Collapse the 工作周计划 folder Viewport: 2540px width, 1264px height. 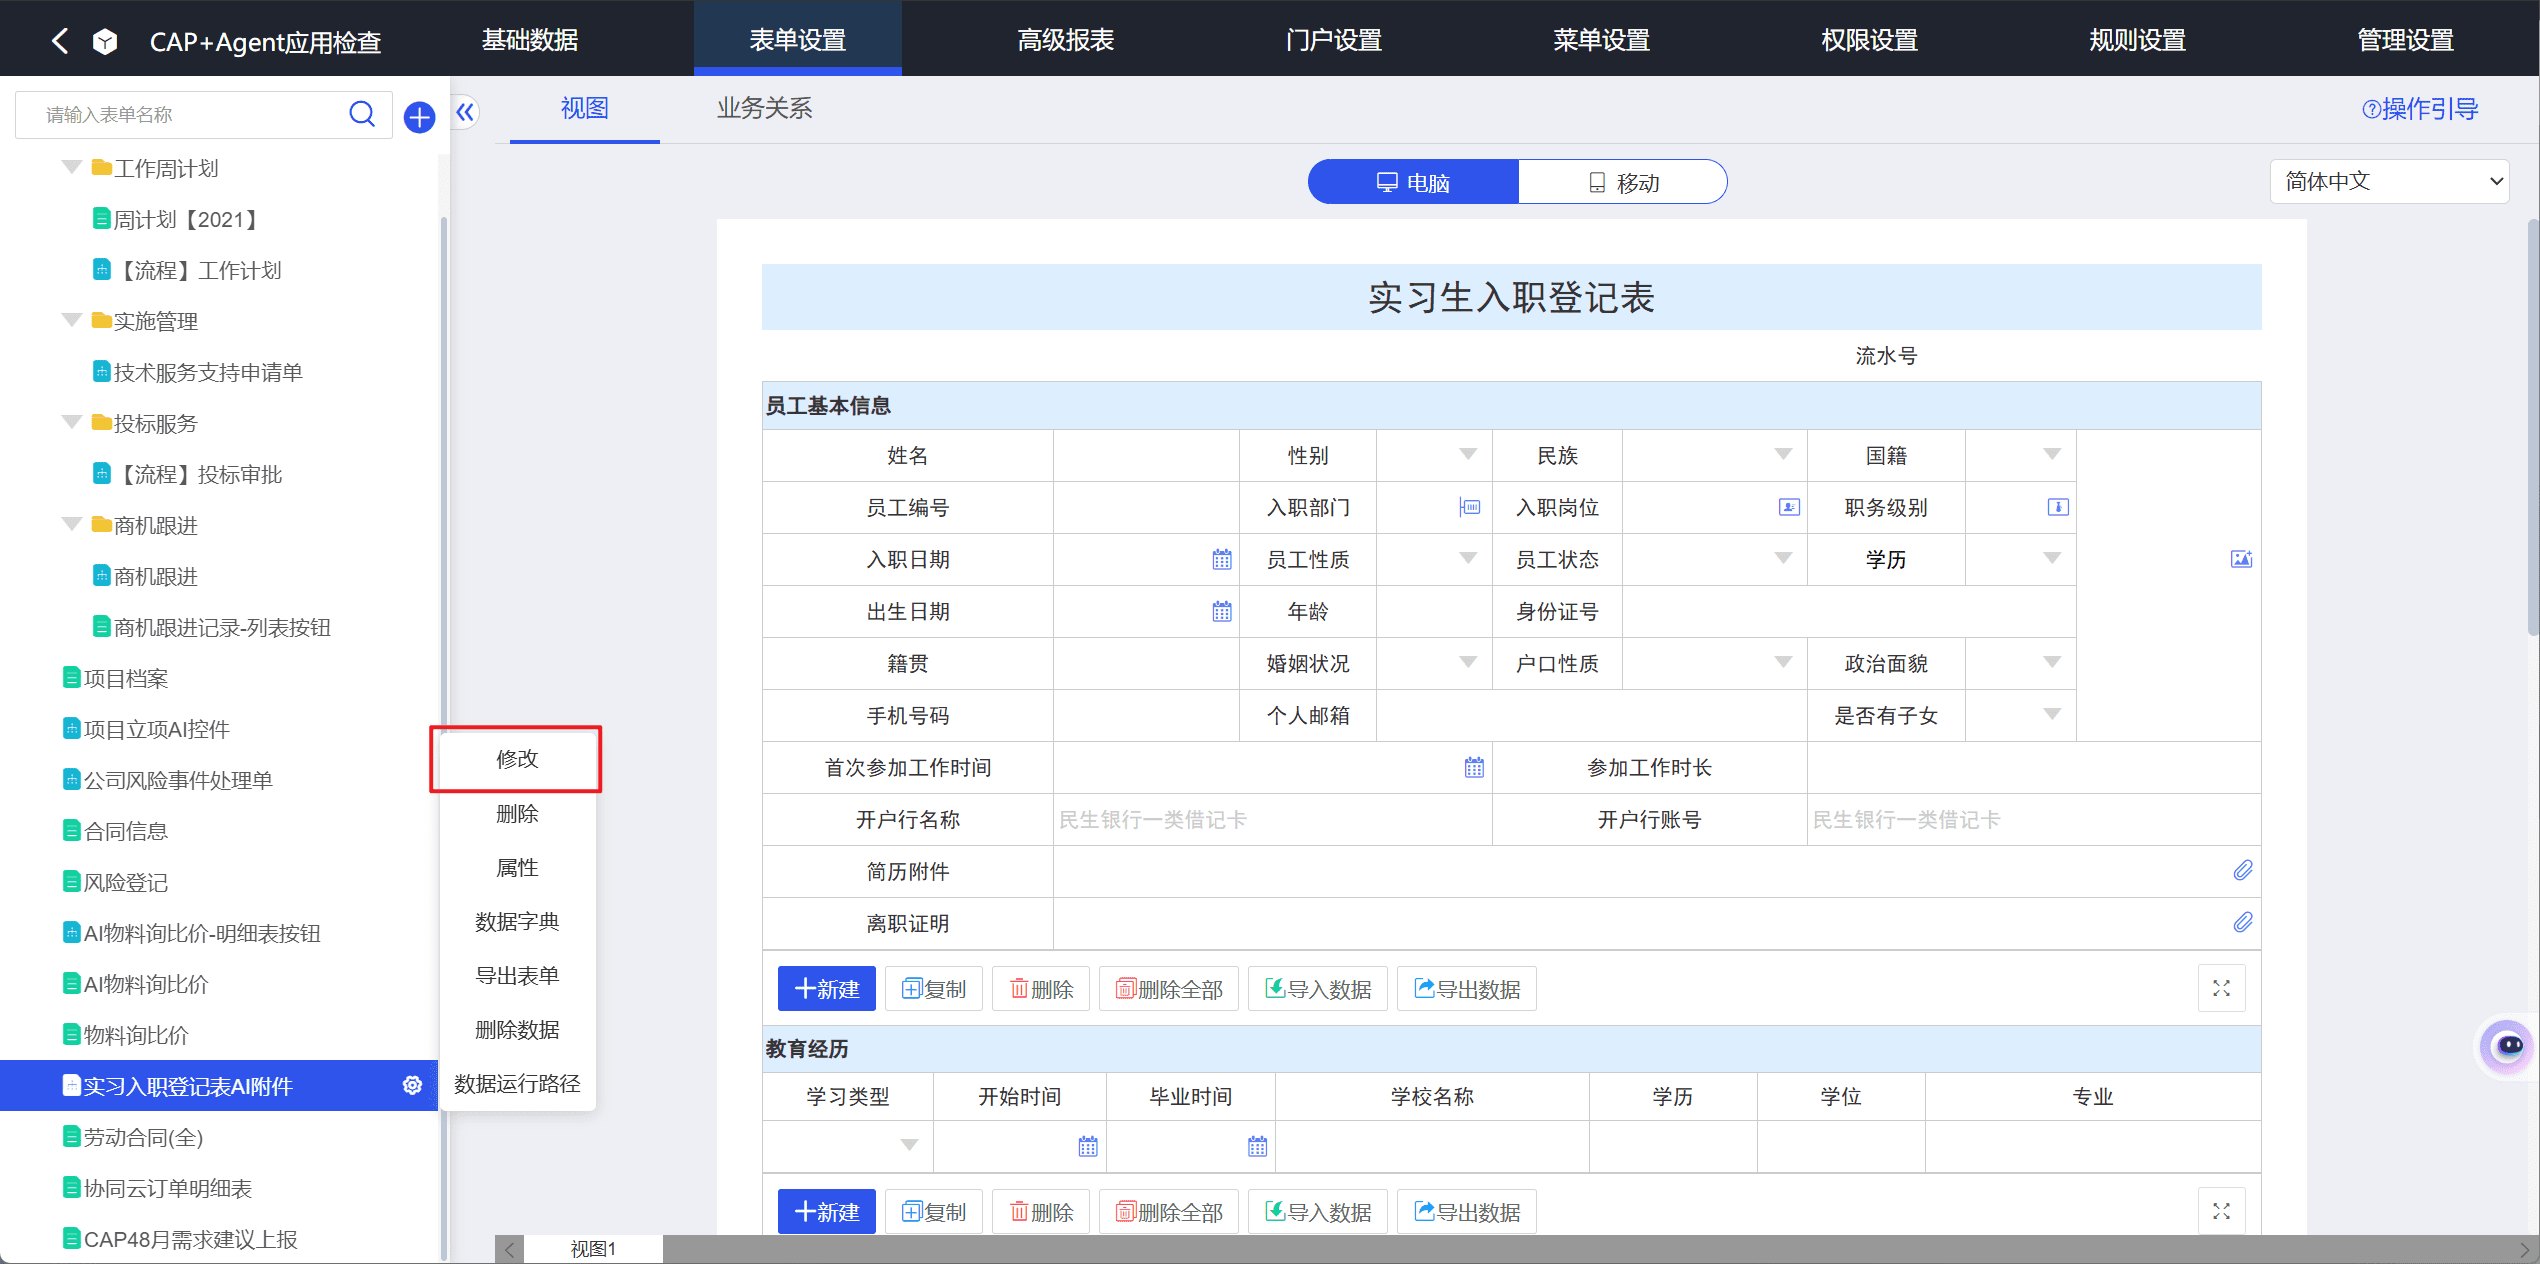(72, 167)
